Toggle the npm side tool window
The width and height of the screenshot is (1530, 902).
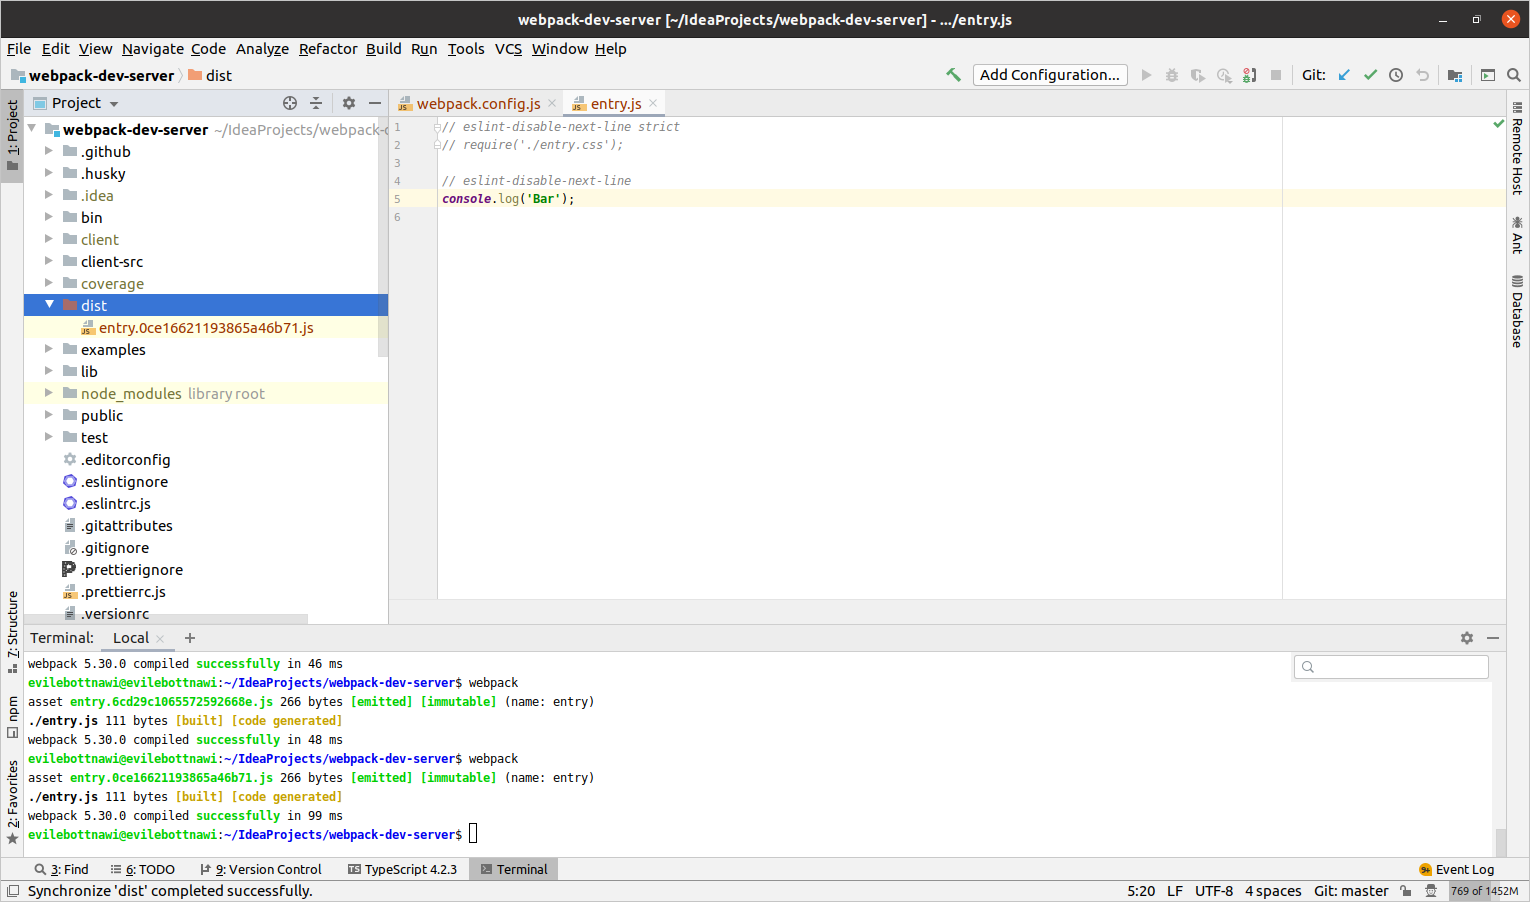12,717
